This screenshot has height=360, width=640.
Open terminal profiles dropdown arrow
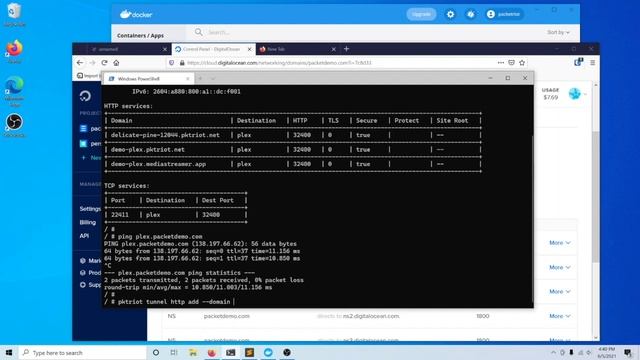[x=213, y=79]
